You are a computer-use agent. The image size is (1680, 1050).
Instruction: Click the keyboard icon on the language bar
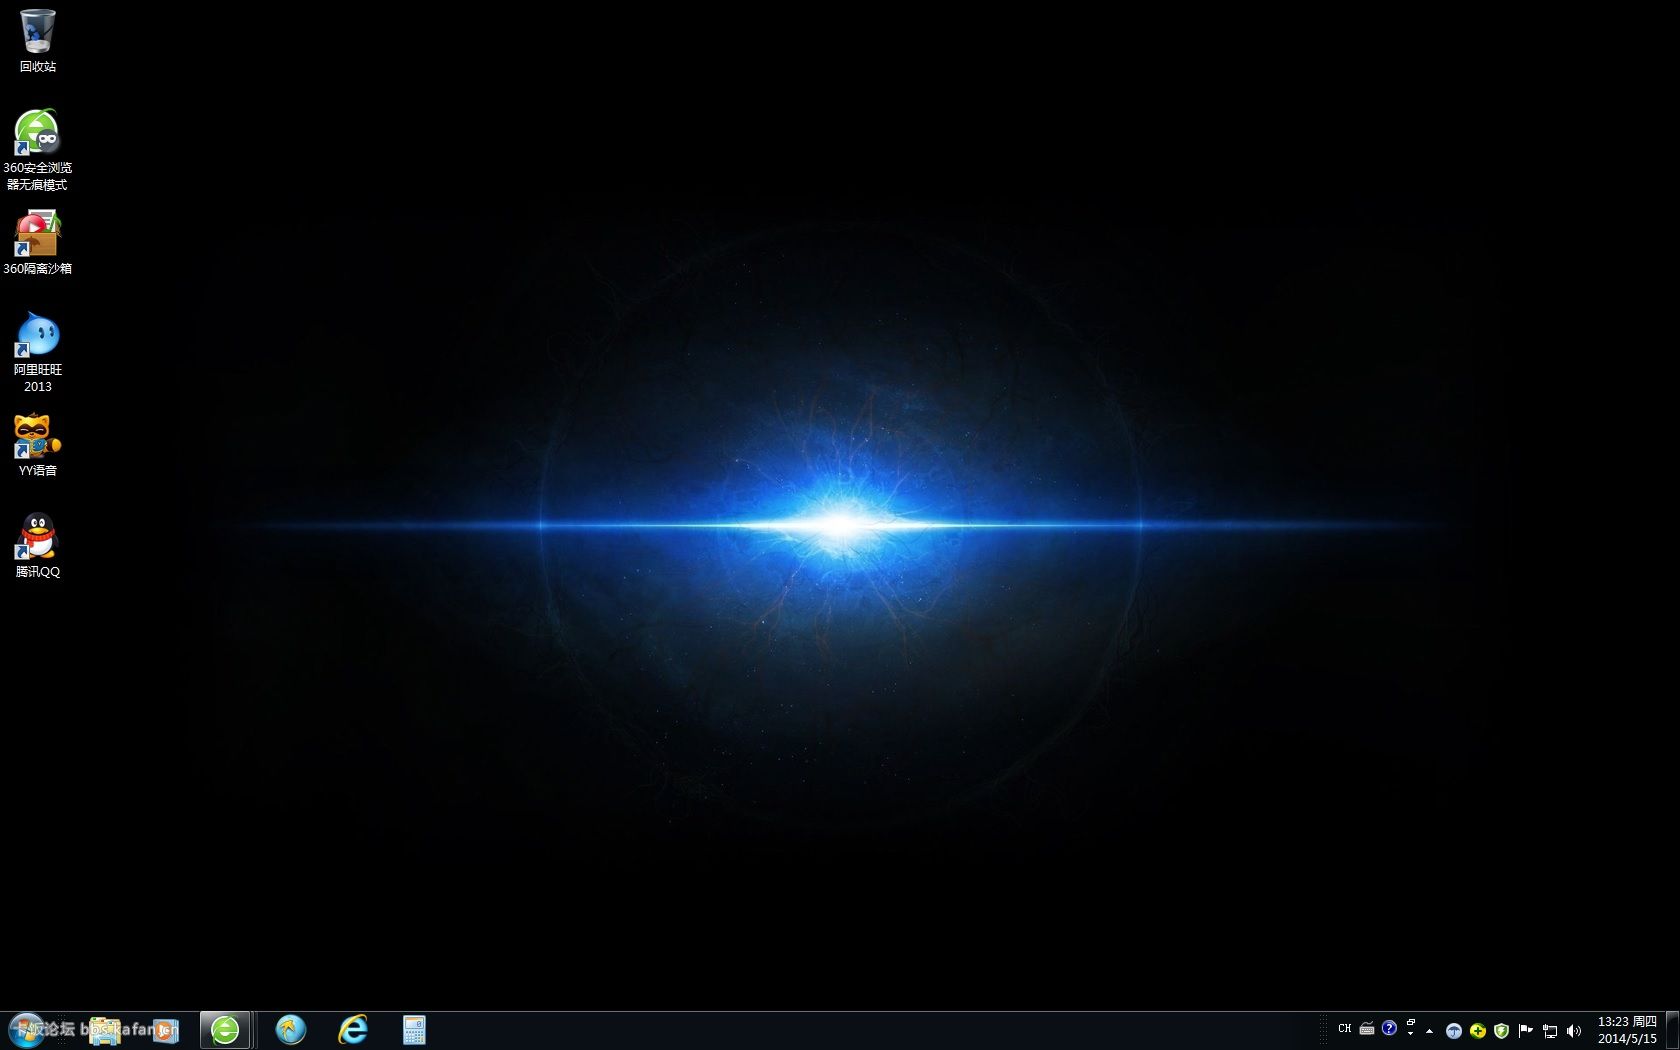point(1366,1028)
